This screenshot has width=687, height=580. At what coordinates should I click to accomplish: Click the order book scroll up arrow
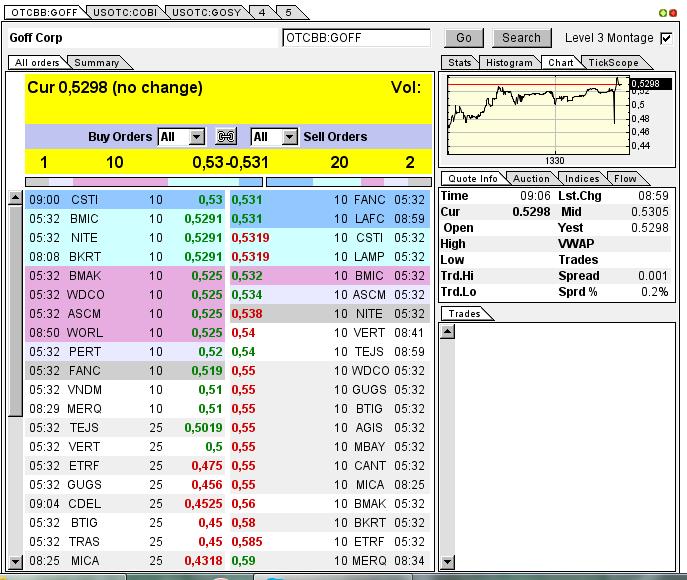15,198
